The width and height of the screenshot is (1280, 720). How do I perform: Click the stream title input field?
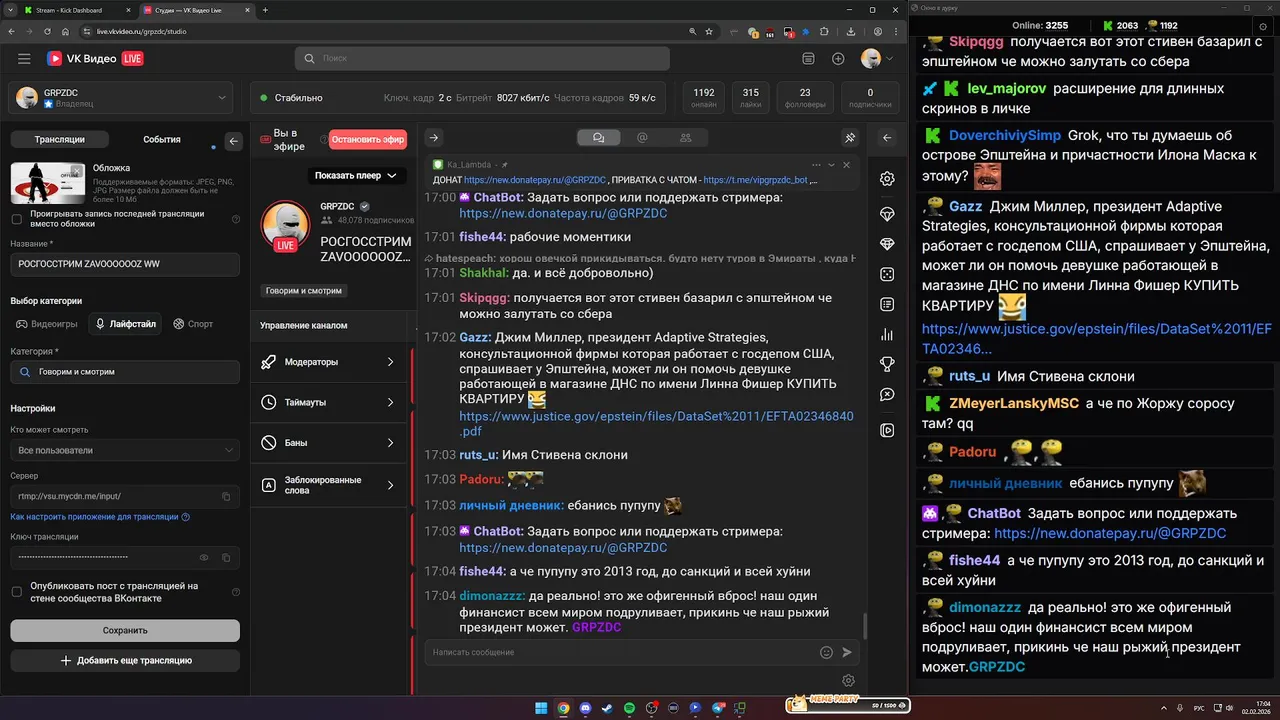[x=125, y=264]
